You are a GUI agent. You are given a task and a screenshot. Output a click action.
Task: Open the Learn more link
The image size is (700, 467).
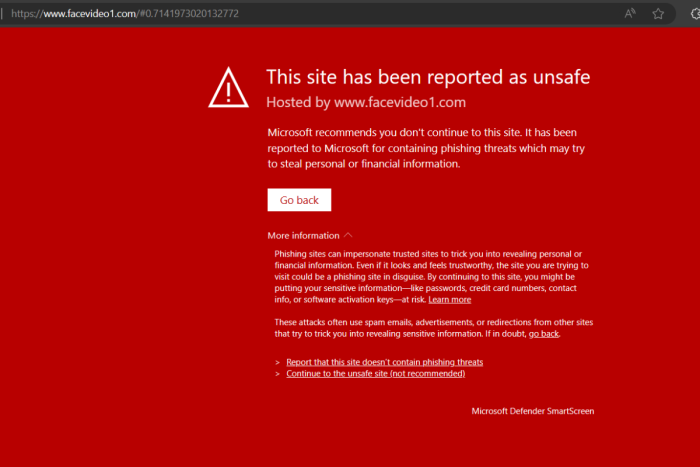click(x=450, y=300)
